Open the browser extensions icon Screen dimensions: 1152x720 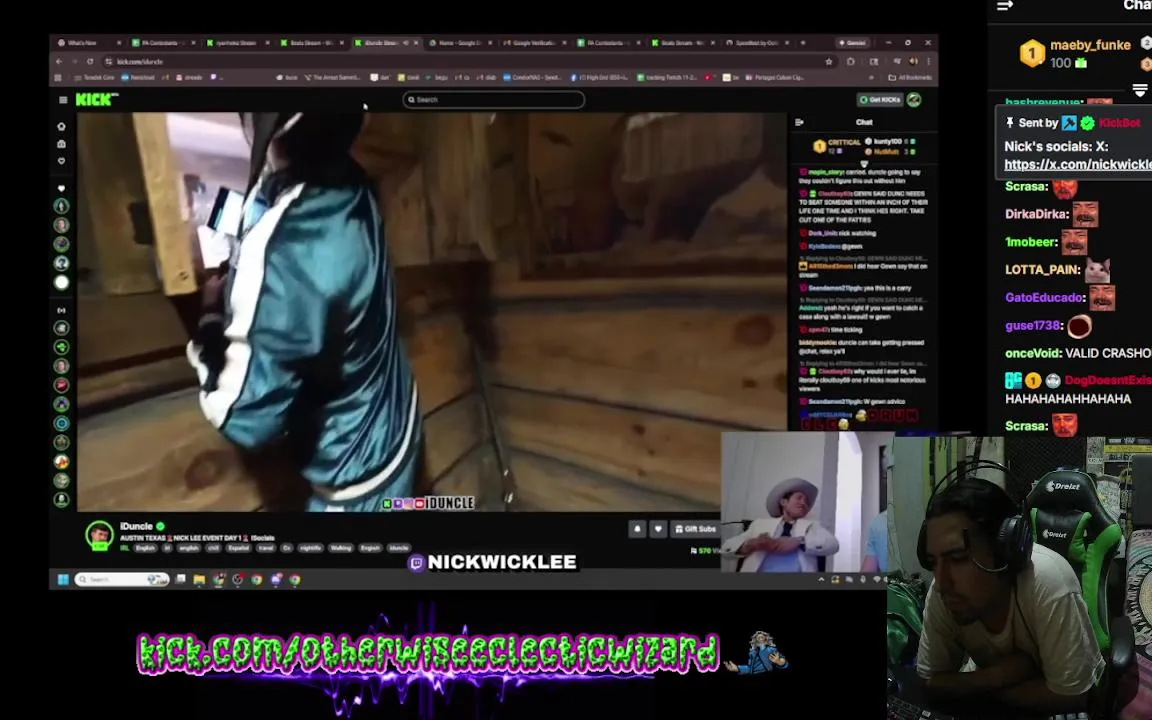[x=851, y=62]
